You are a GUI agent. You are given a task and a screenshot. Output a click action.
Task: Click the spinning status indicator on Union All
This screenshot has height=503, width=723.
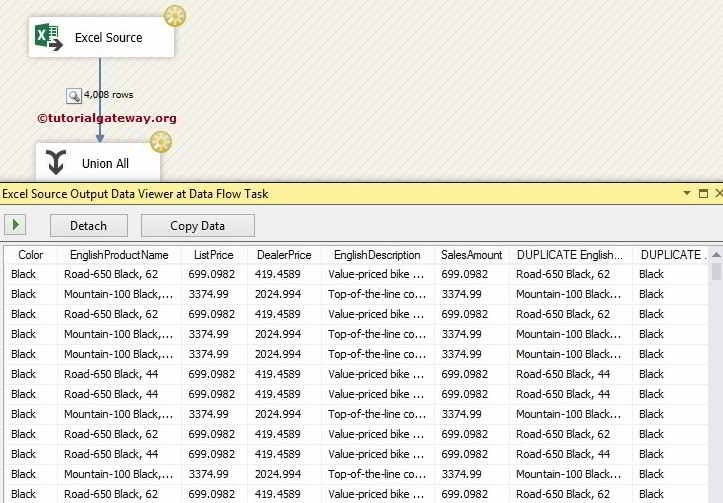[x=161, y=142]
